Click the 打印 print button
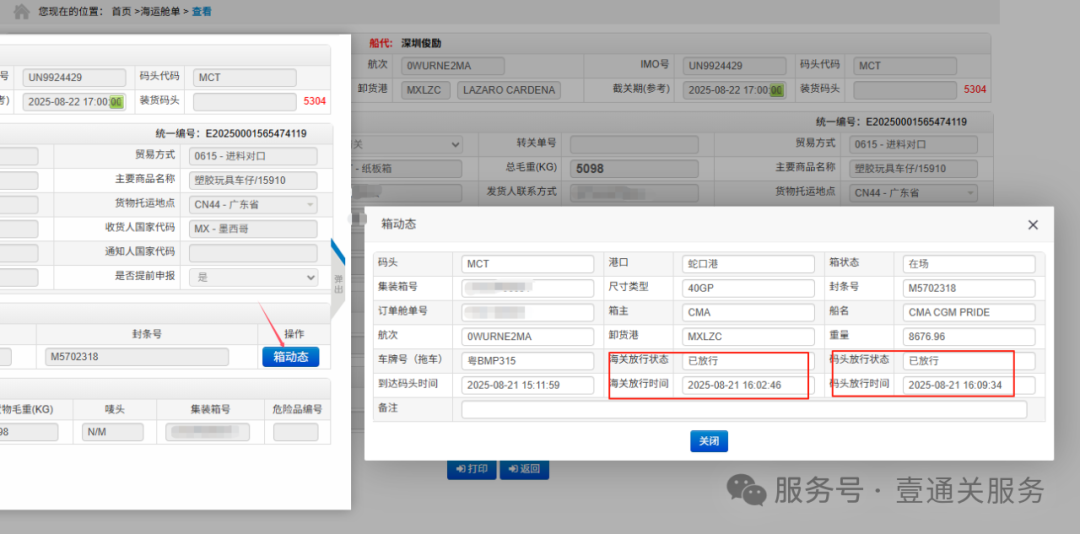 click(471, 468)
